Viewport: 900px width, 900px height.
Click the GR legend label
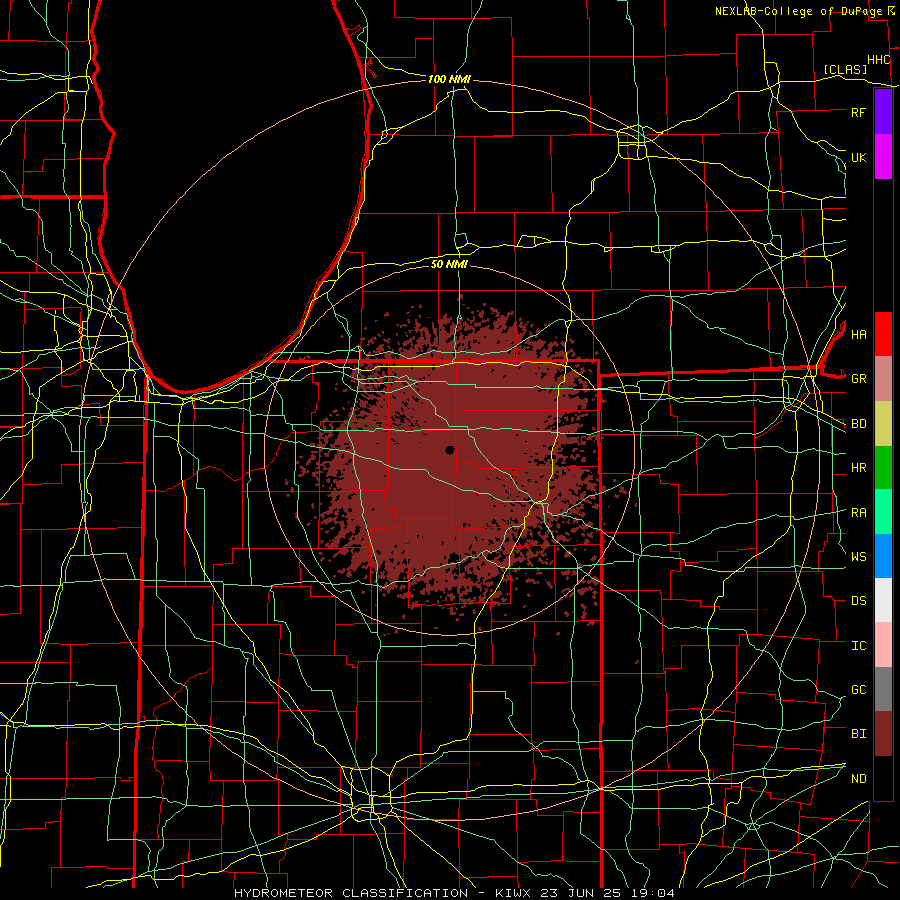click(858, 379)
